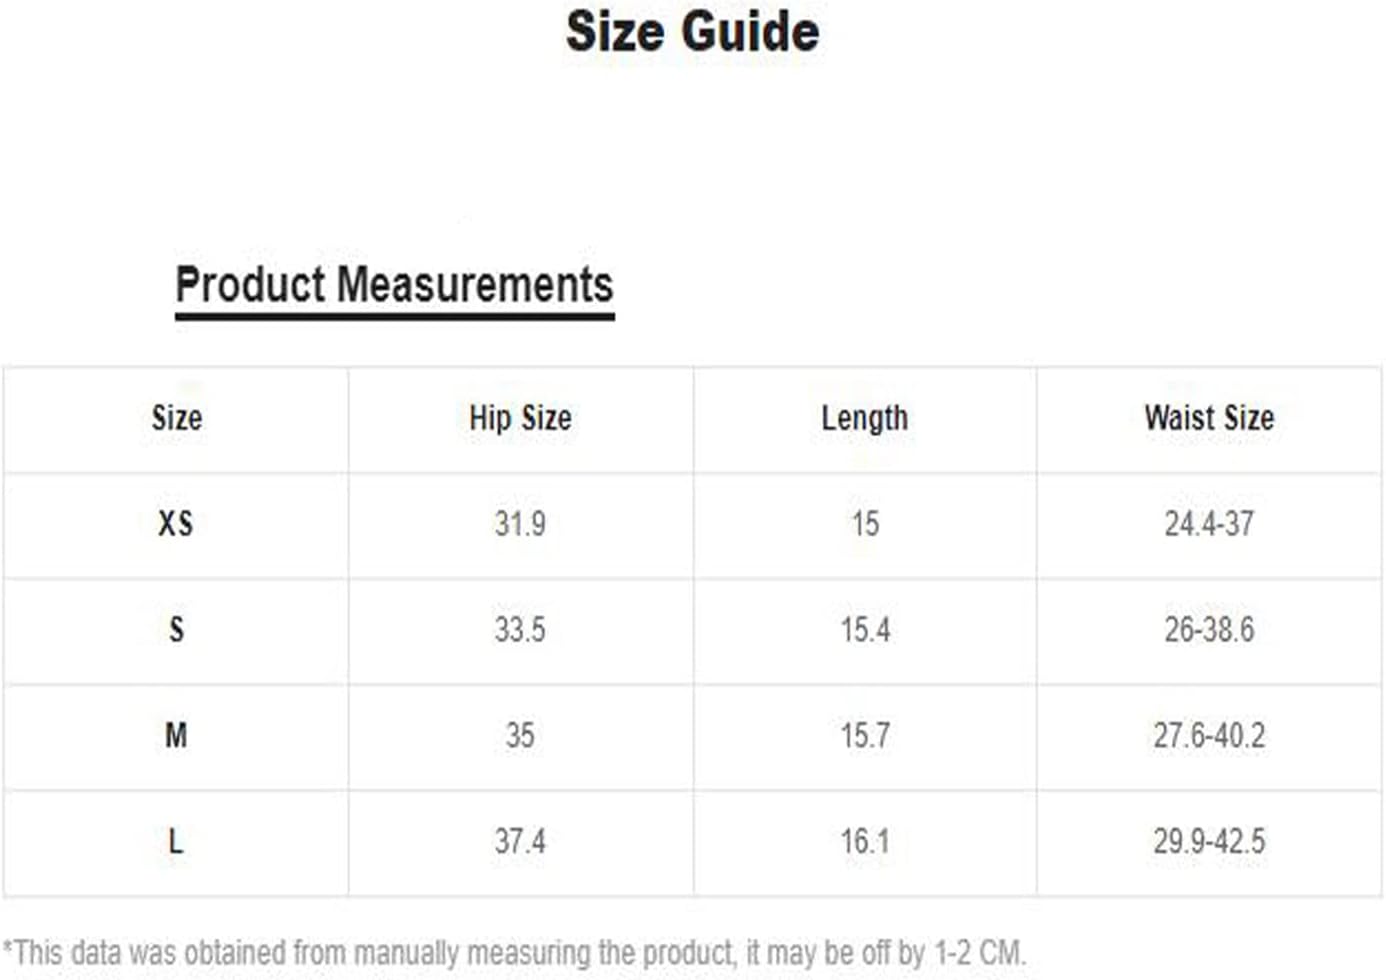Click the 26-38.6 waist size cell
Image resolution: width=1386 pixels, height=980 pixels.
click(1209, 630)
